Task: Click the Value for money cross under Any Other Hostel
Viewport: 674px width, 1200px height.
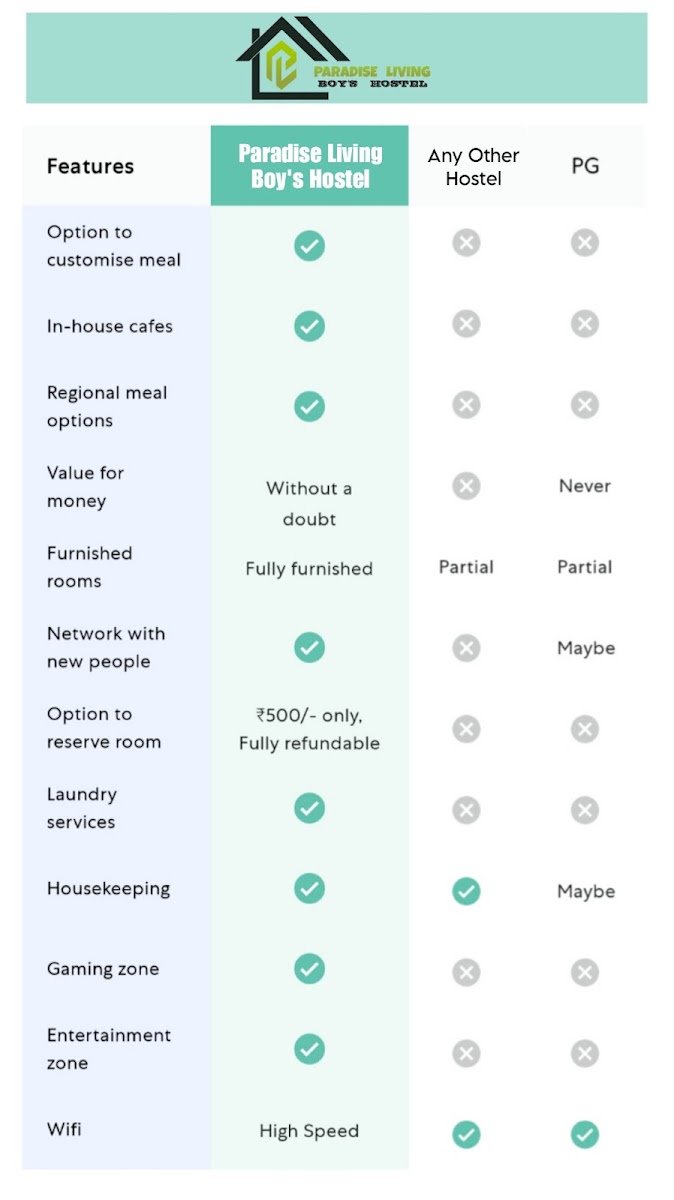Action: point(466,486)
